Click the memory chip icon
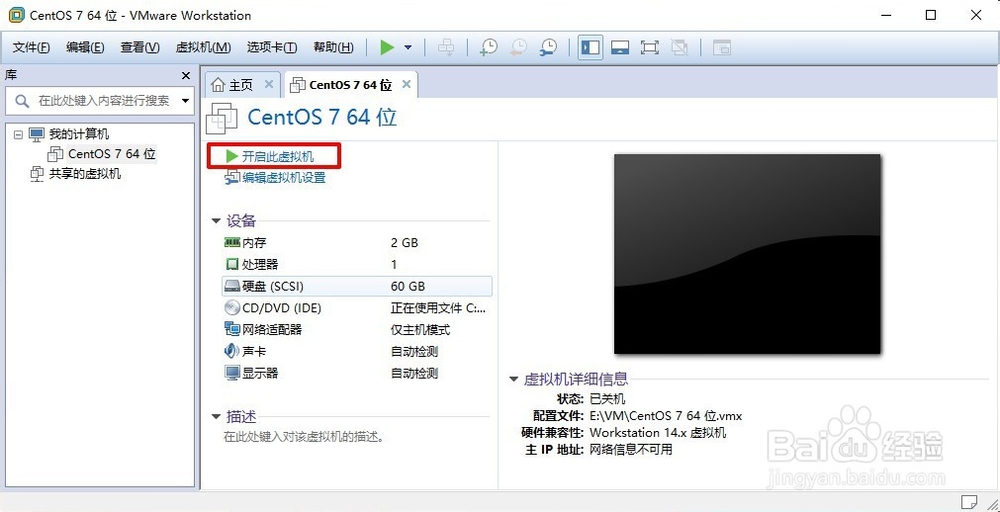 232,242
